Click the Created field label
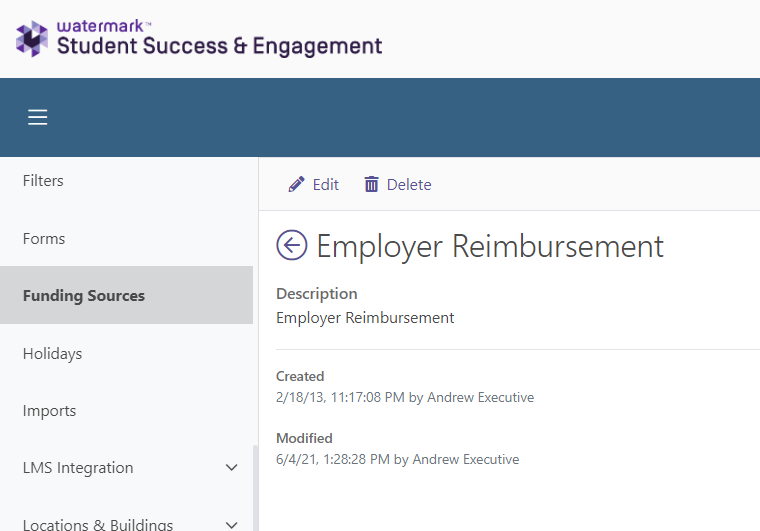This screenshot has width=760, height=531. coord(300,376)
